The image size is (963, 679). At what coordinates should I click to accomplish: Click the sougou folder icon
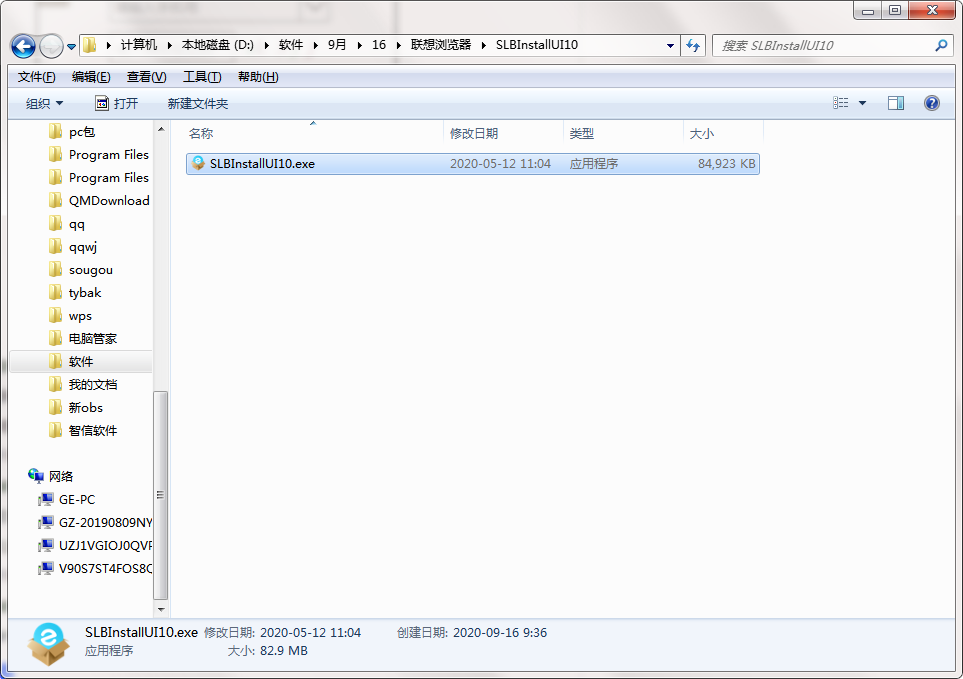point(55,270)
